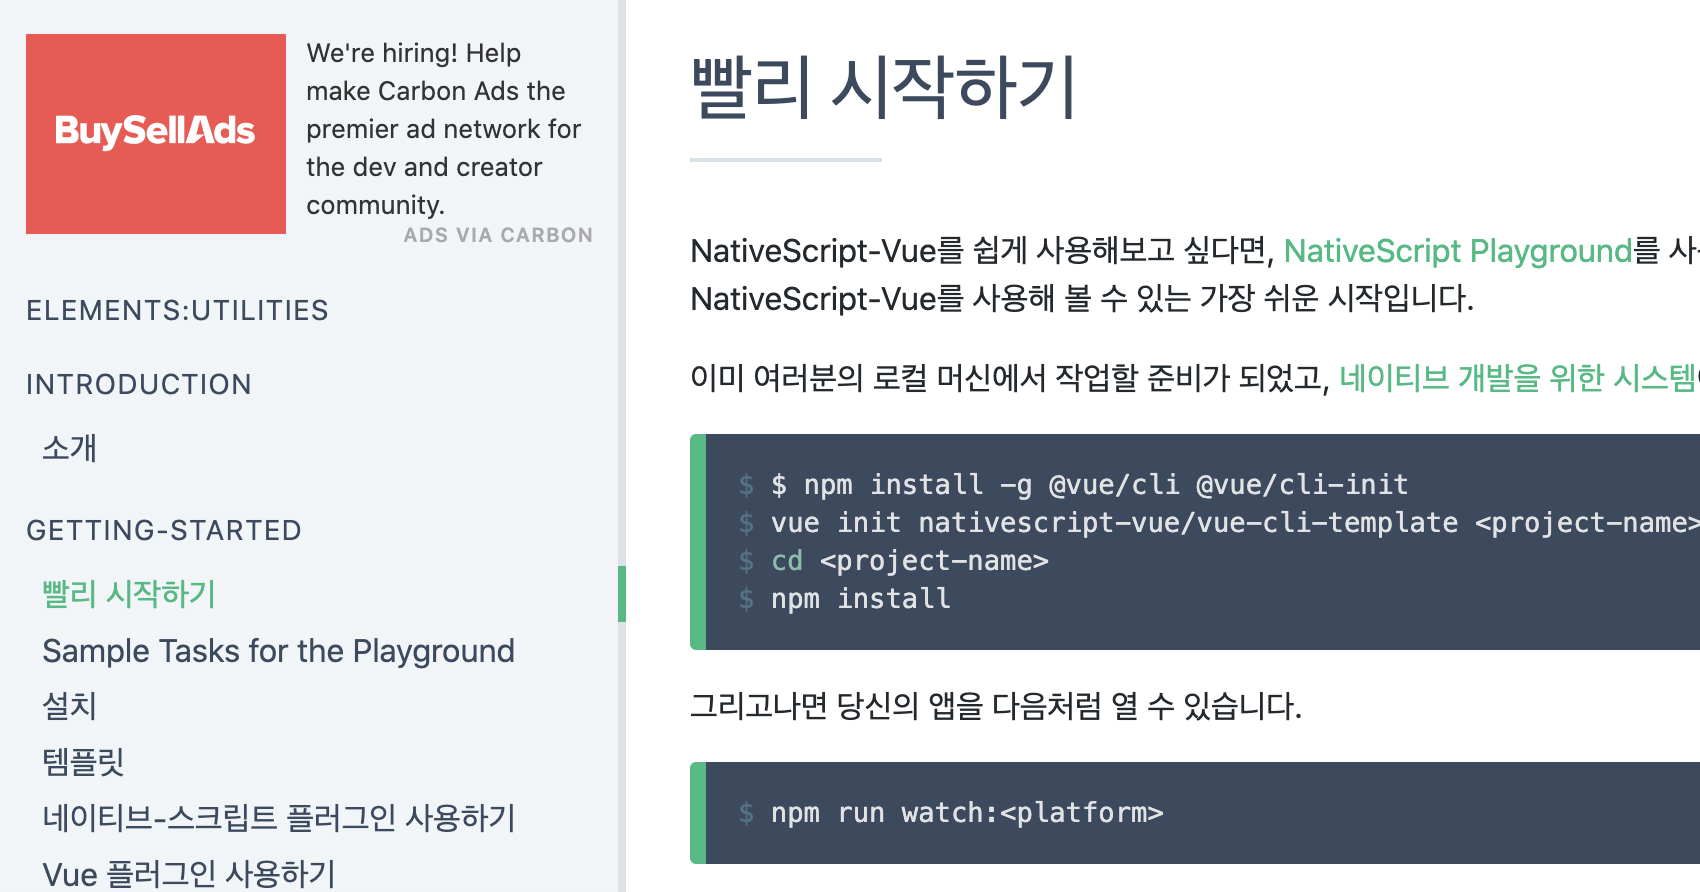This screenshot has height=892, width=1700.
Task: Click the sidebar vertical scrollbar
Action: pos(622,594)
